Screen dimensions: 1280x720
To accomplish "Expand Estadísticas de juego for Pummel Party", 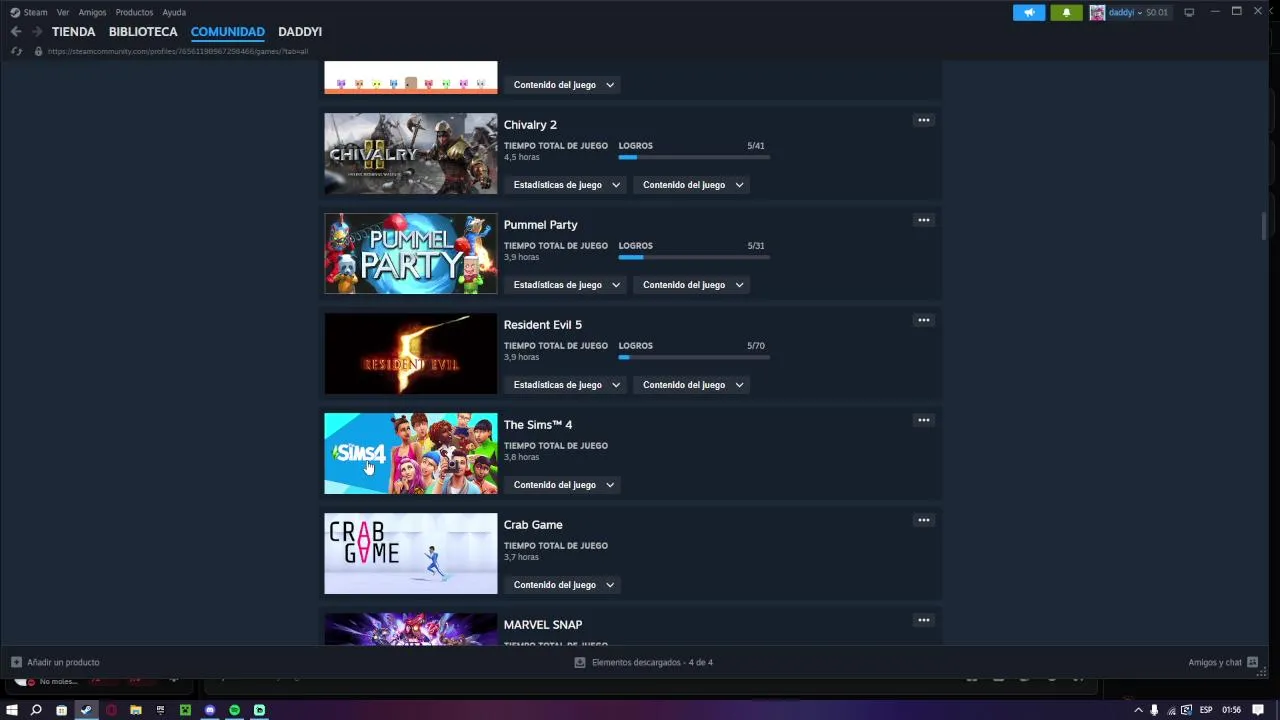I will coord(566,285).
